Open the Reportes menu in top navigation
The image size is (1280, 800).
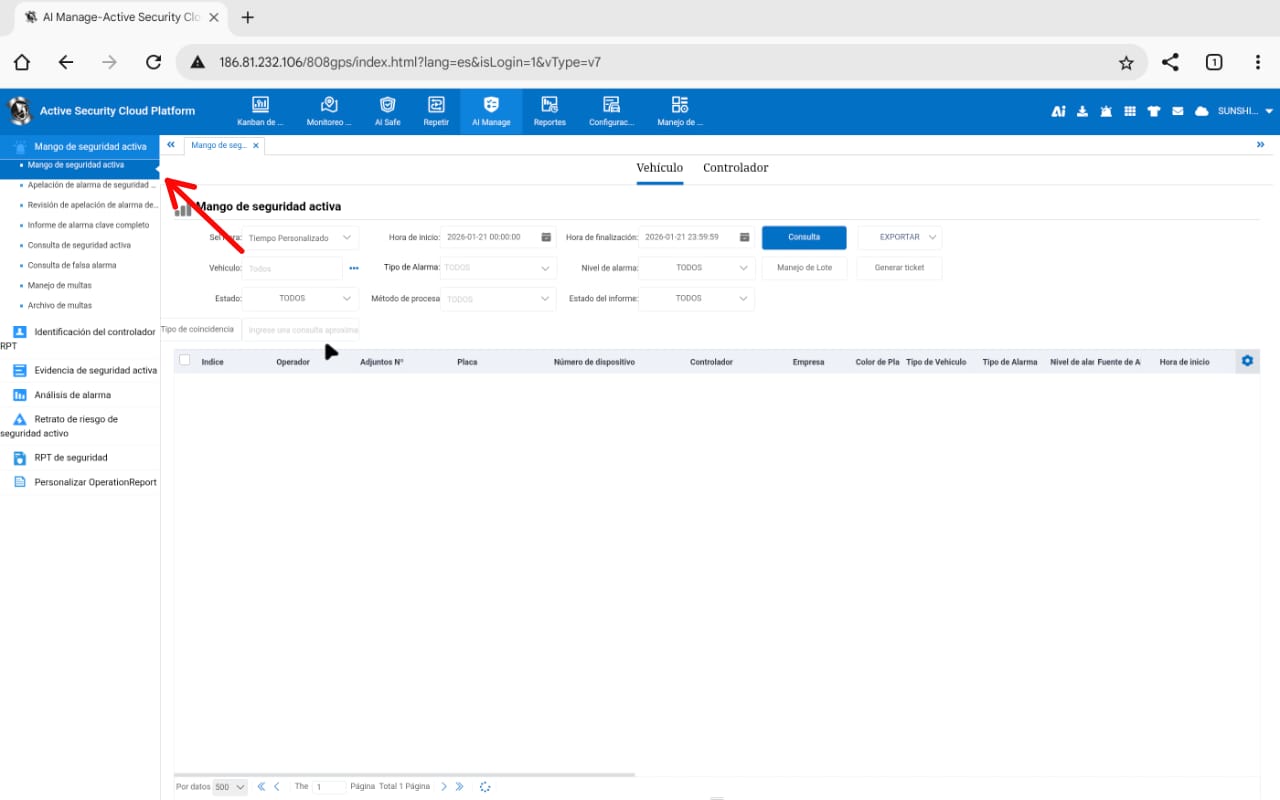click(549, 110)
